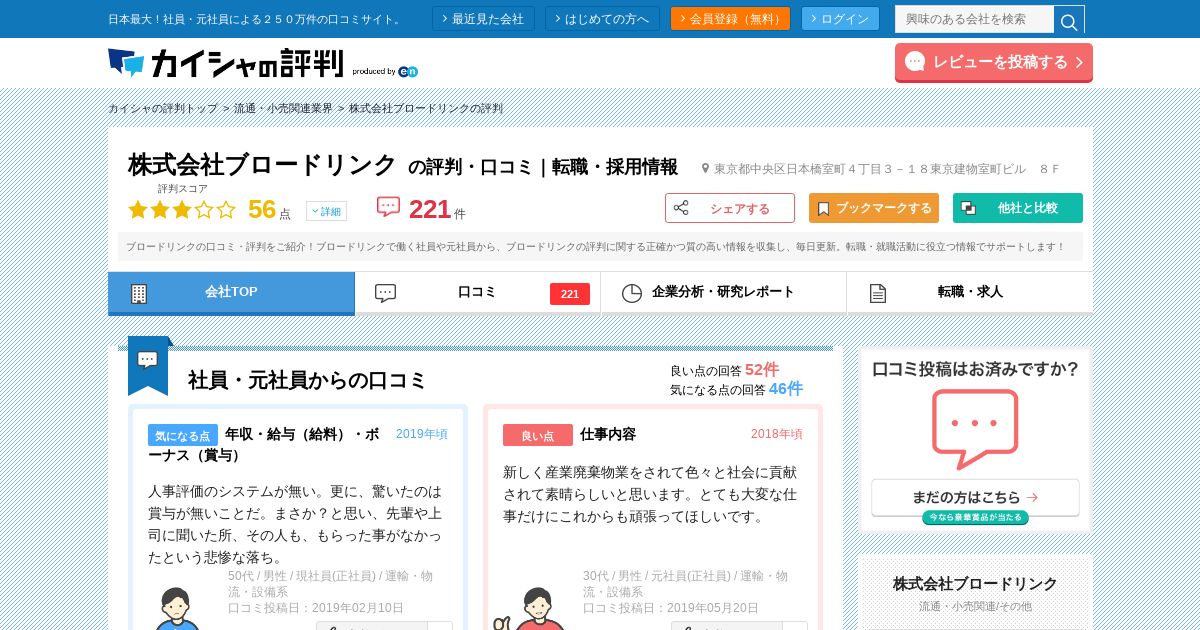Image resolution: width=1200 pixels, height=630 pixels.
Task: Click 口コミ投稿日：2019年02月10日 text
Action: [x=316, y=608]
